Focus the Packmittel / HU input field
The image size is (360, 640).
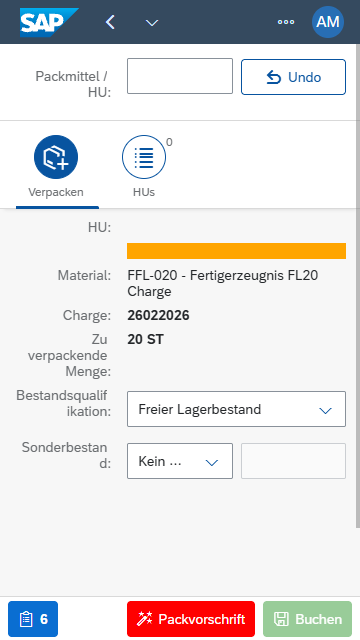pos(180,76)
